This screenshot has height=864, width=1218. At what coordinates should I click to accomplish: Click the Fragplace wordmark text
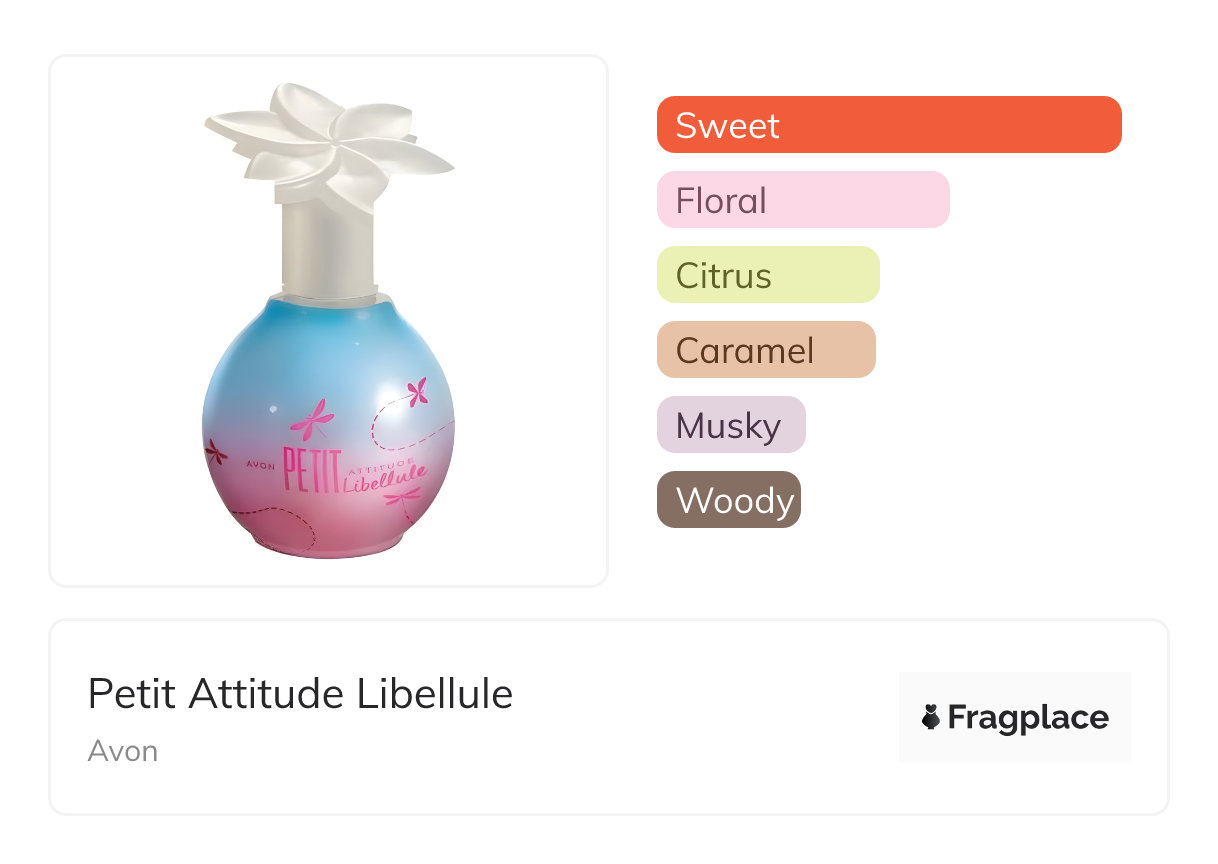click(1028, 718)
